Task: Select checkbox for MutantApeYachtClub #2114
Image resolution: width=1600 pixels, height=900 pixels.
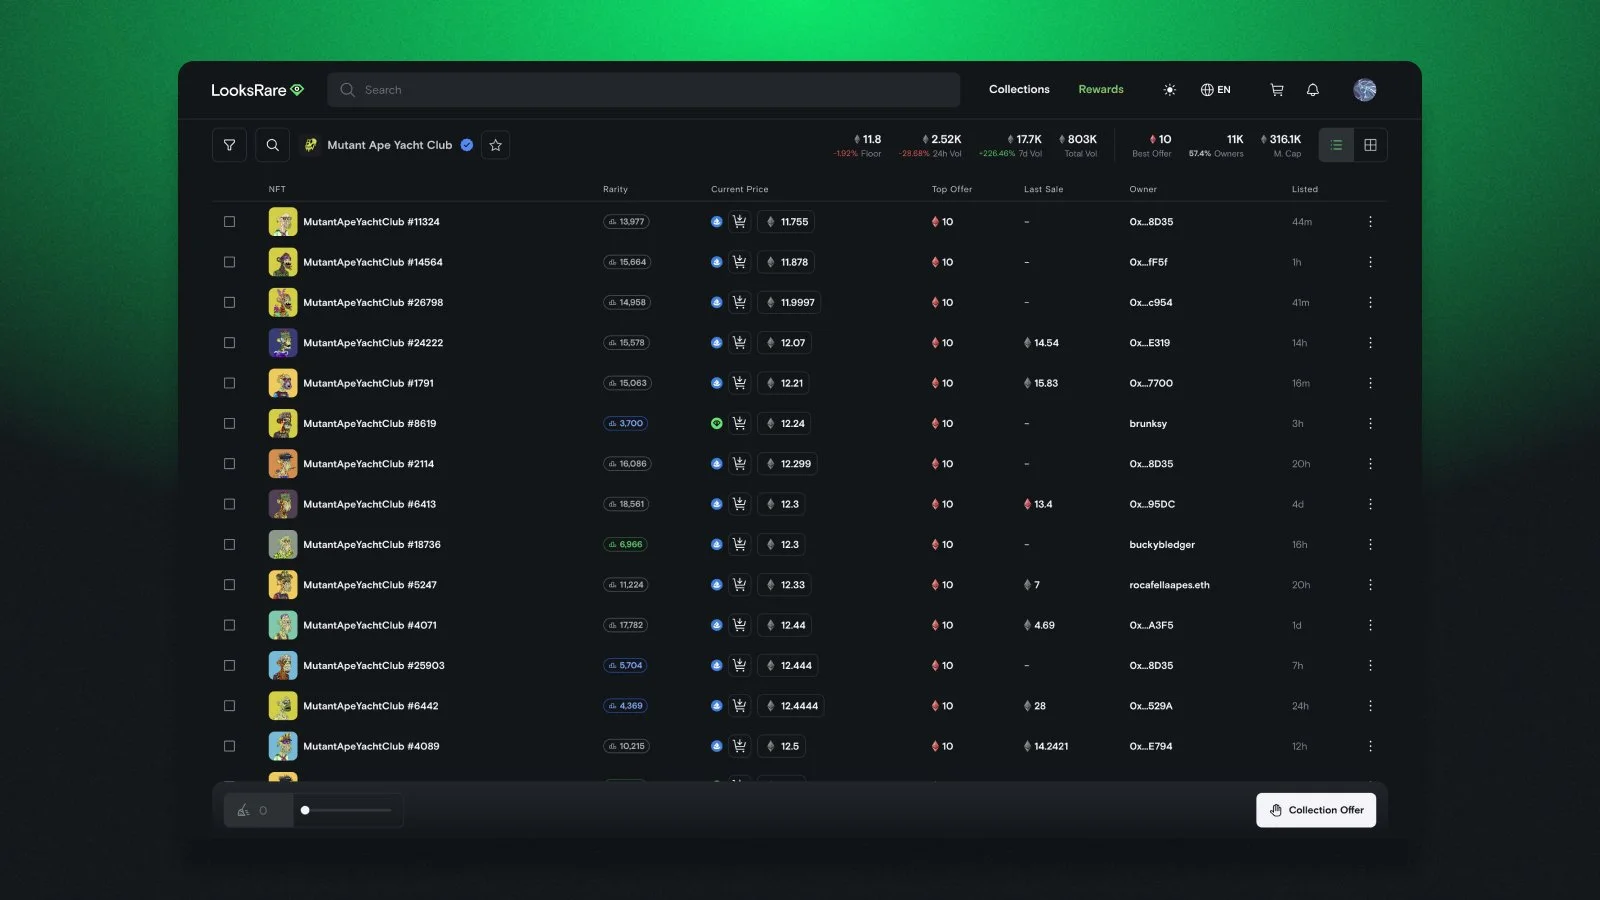Action: pyautogui.click(x=229, y=464)
